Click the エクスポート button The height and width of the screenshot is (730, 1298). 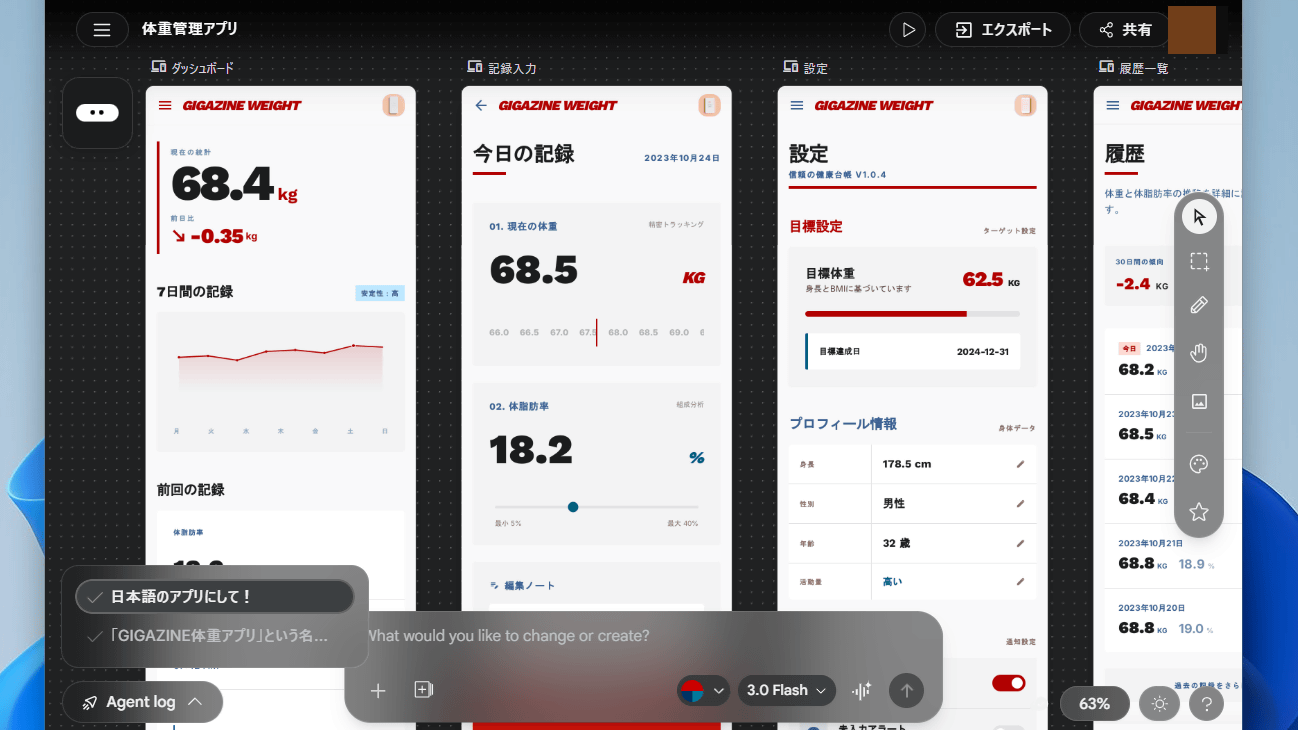point(1002,29)
